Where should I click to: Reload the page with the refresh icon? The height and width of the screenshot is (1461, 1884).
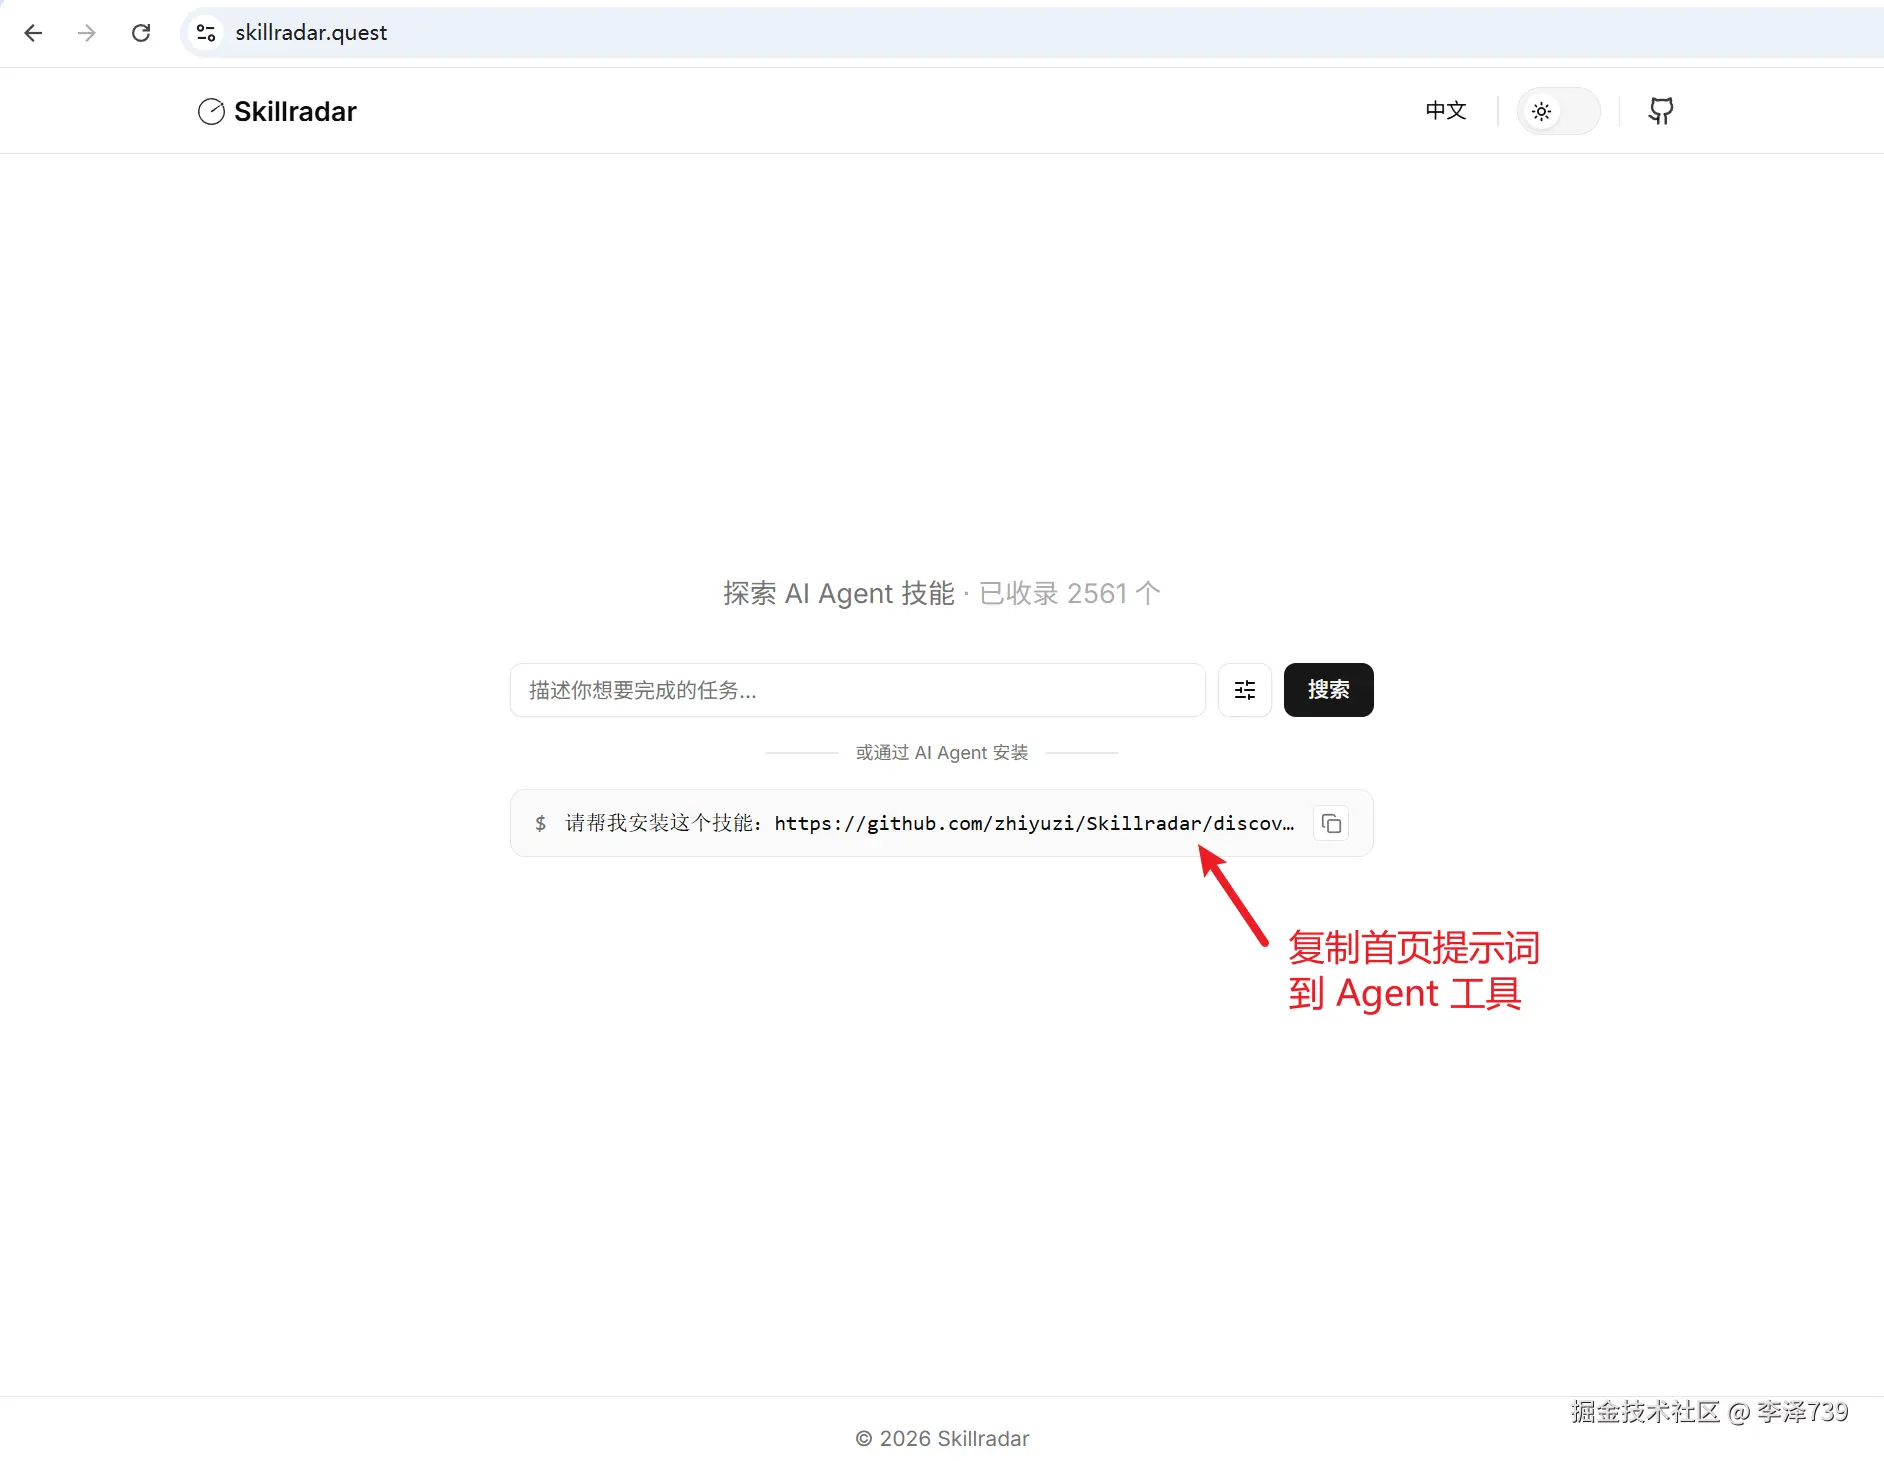(141, 32)
